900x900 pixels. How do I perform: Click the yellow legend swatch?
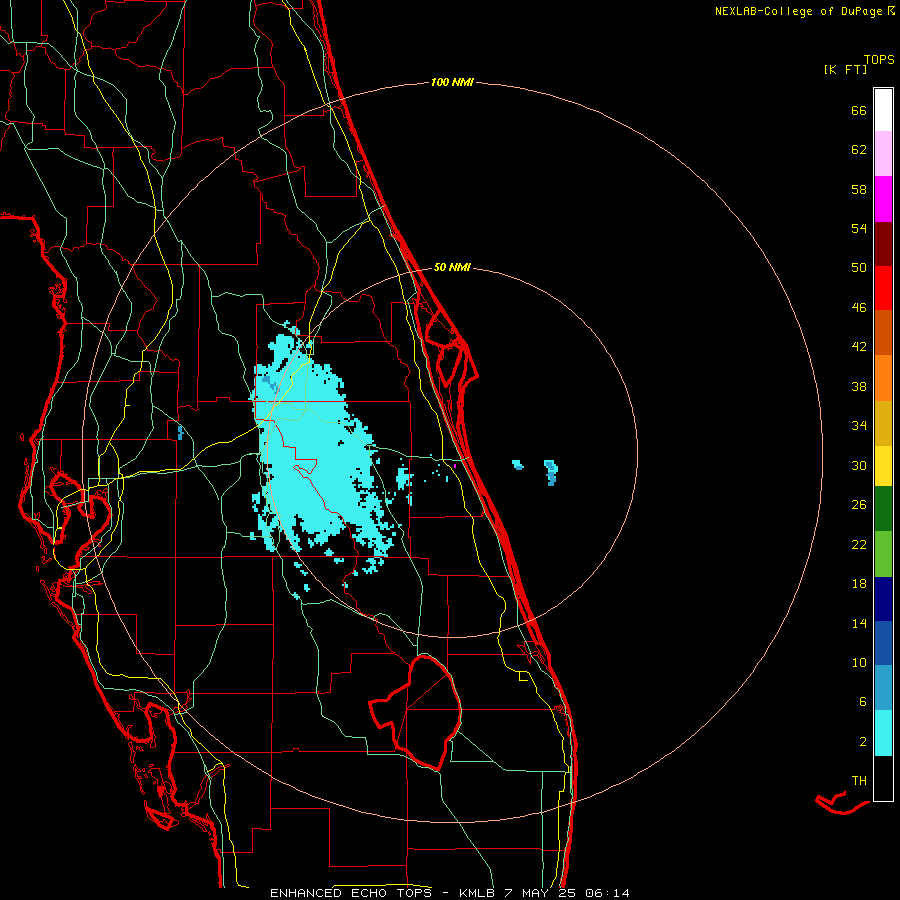pyautogui.click(x=883, y=466)
